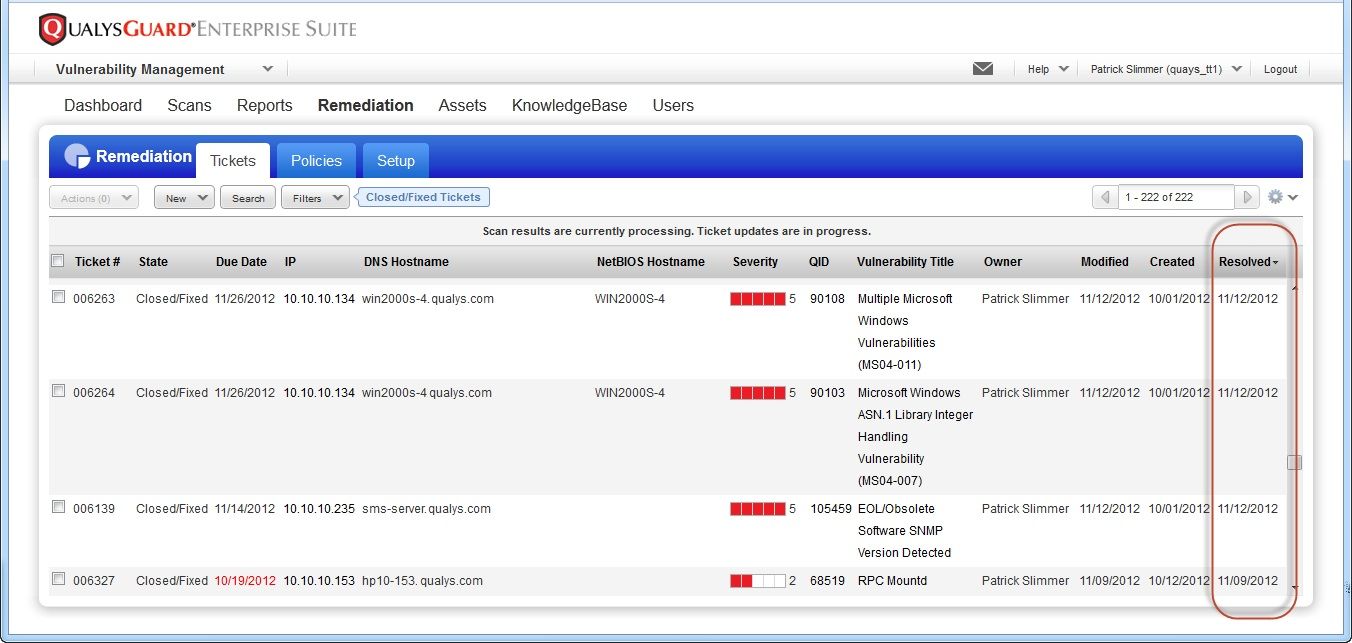Sort by Created column header

(1172, 262)
